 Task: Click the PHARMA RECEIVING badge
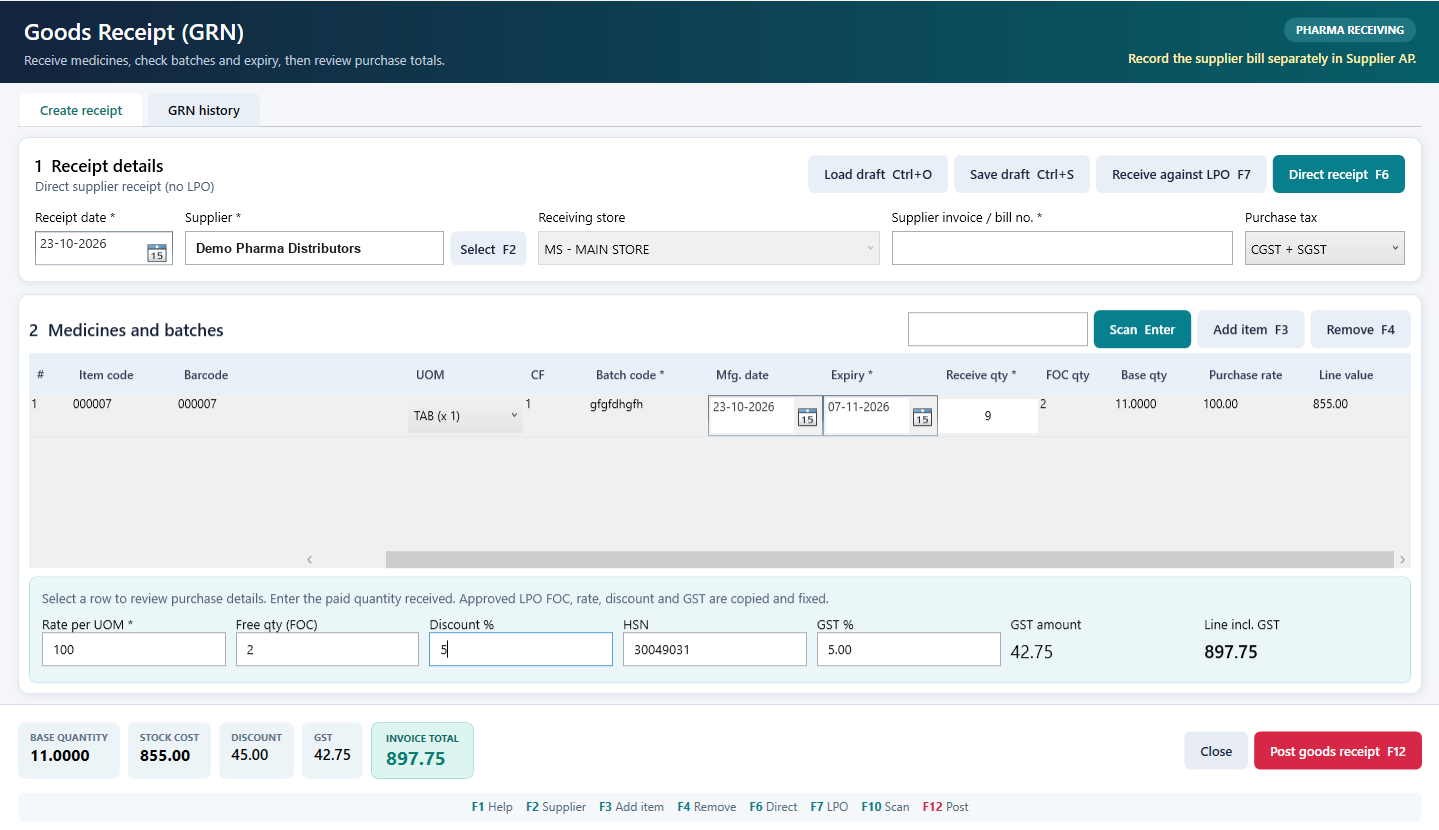[1350, 30]
